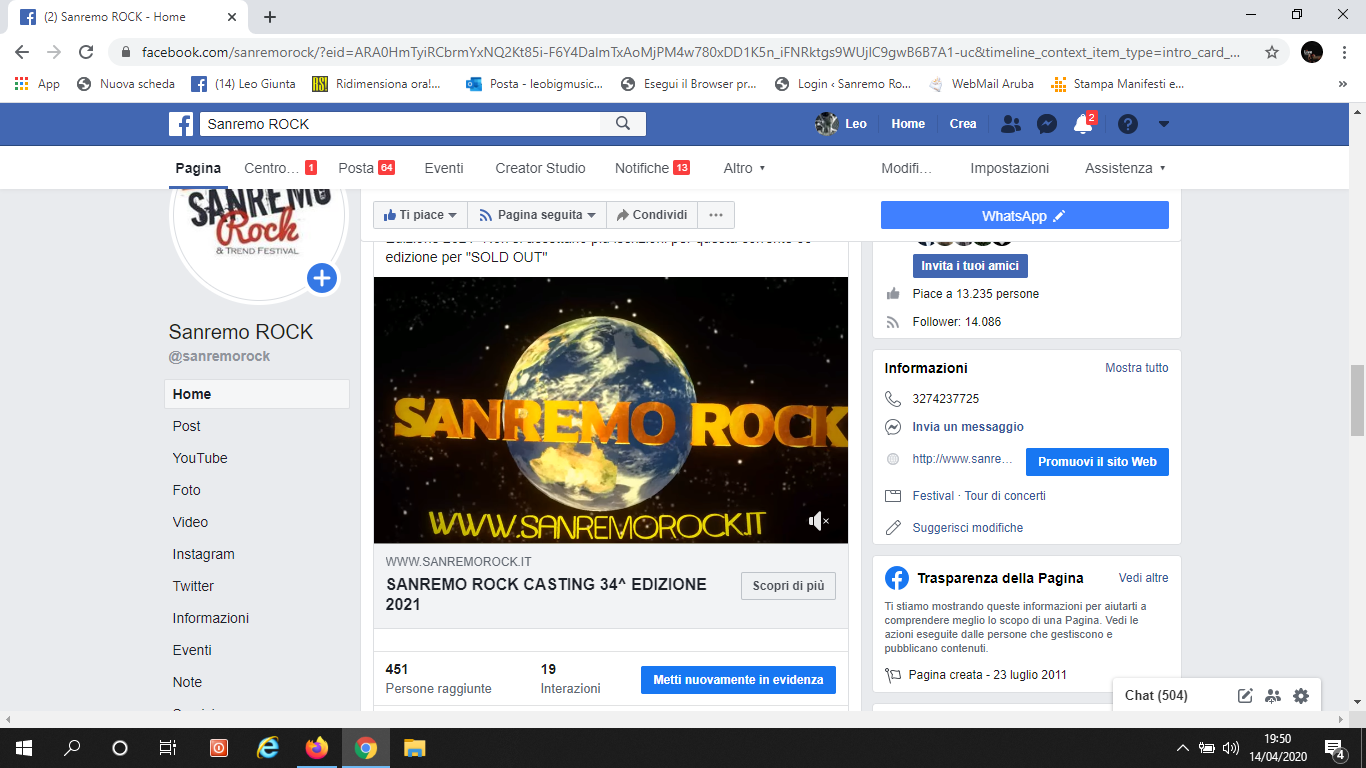The width and height of the screenshot is (1366, 768).
Task: Open the three-dots more options button
Action: tap(715, 215)
